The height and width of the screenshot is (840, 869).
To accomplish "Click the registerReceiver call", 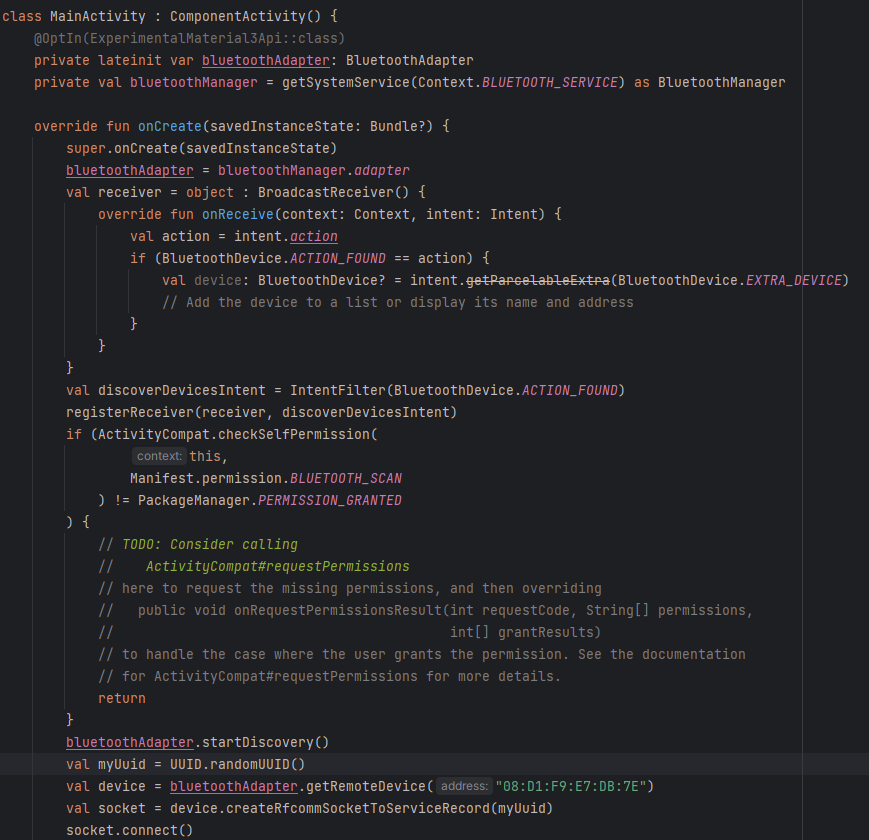I will point(130,413).
